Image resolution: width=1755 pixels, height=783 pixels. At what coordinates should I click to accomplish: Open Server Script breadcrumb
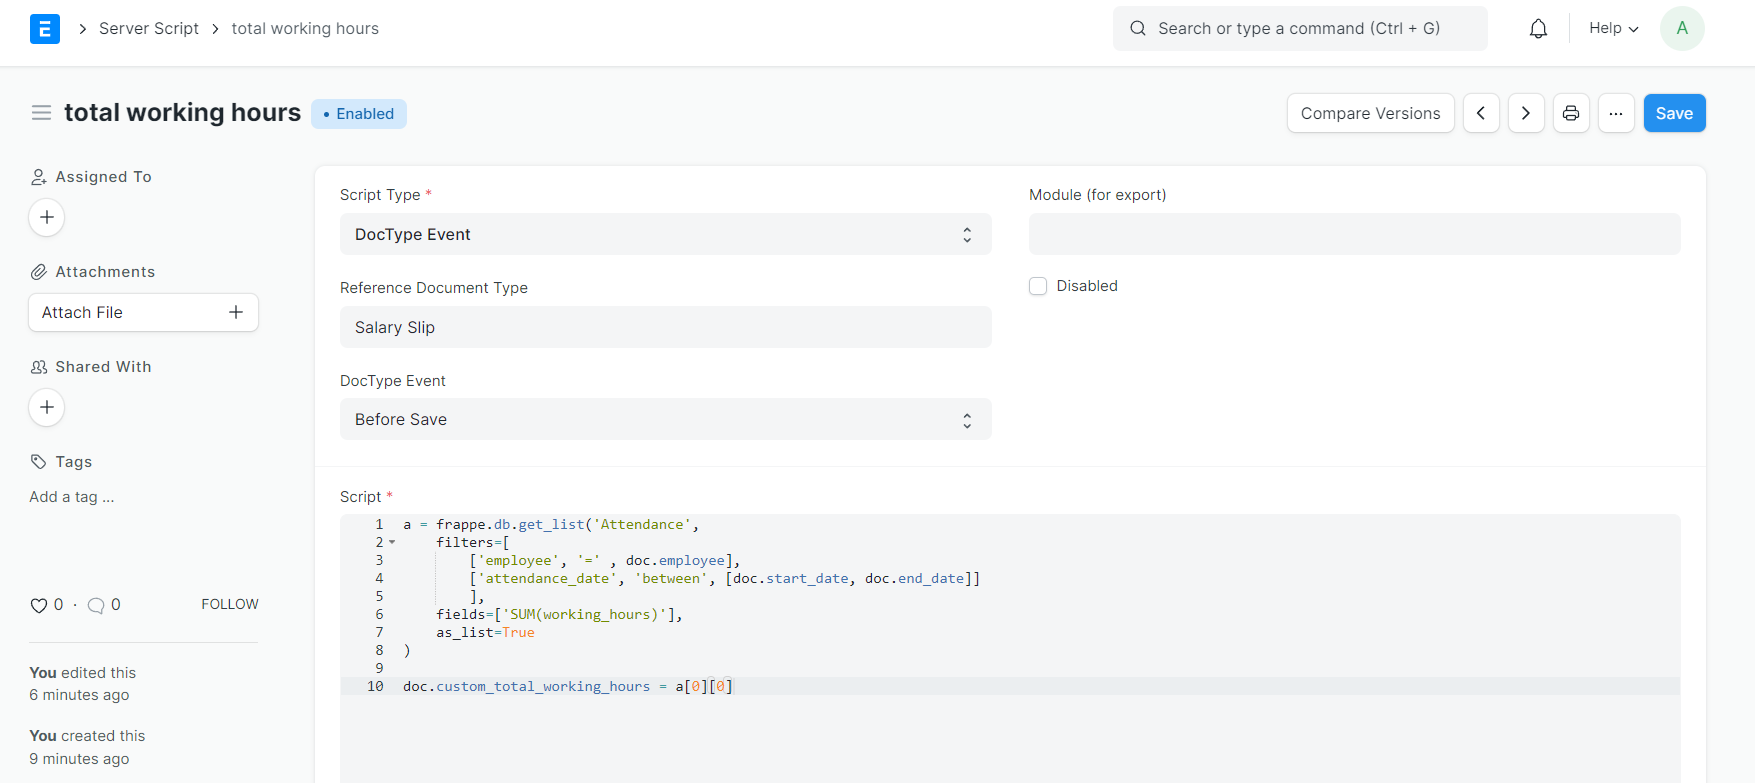click(x=149, y=28)
